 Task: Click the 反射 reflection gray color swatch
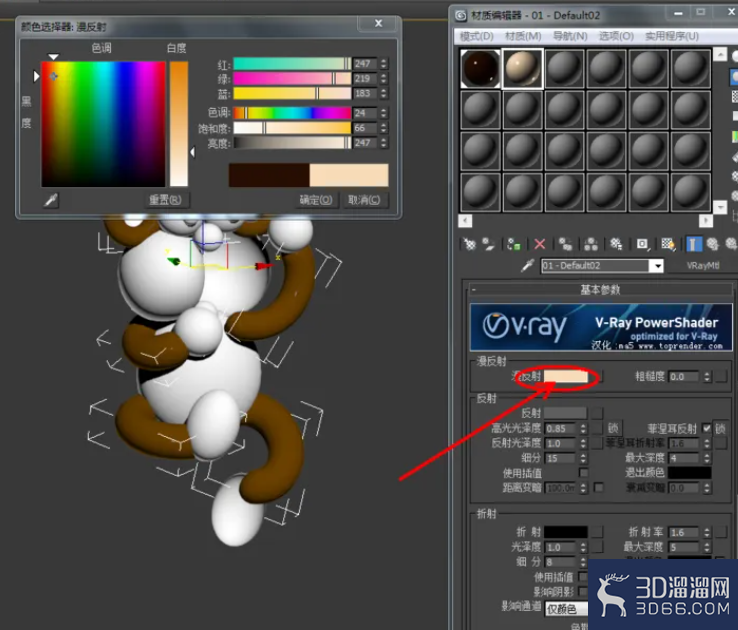pyautogui.click(x=566, y=413)
